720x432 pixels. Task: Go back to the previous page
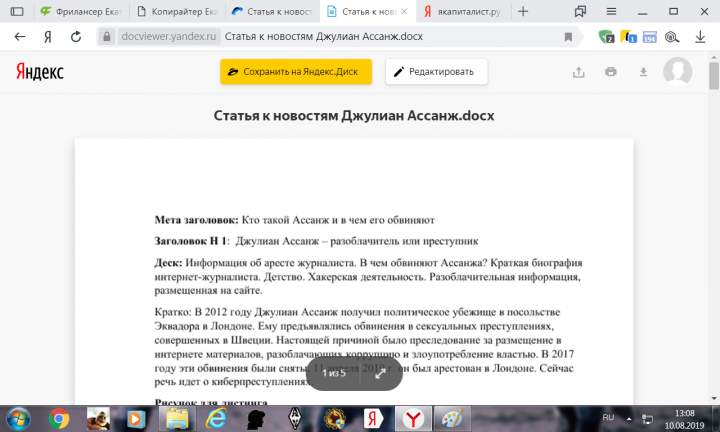pyautogui.click(x=20, y=37)
